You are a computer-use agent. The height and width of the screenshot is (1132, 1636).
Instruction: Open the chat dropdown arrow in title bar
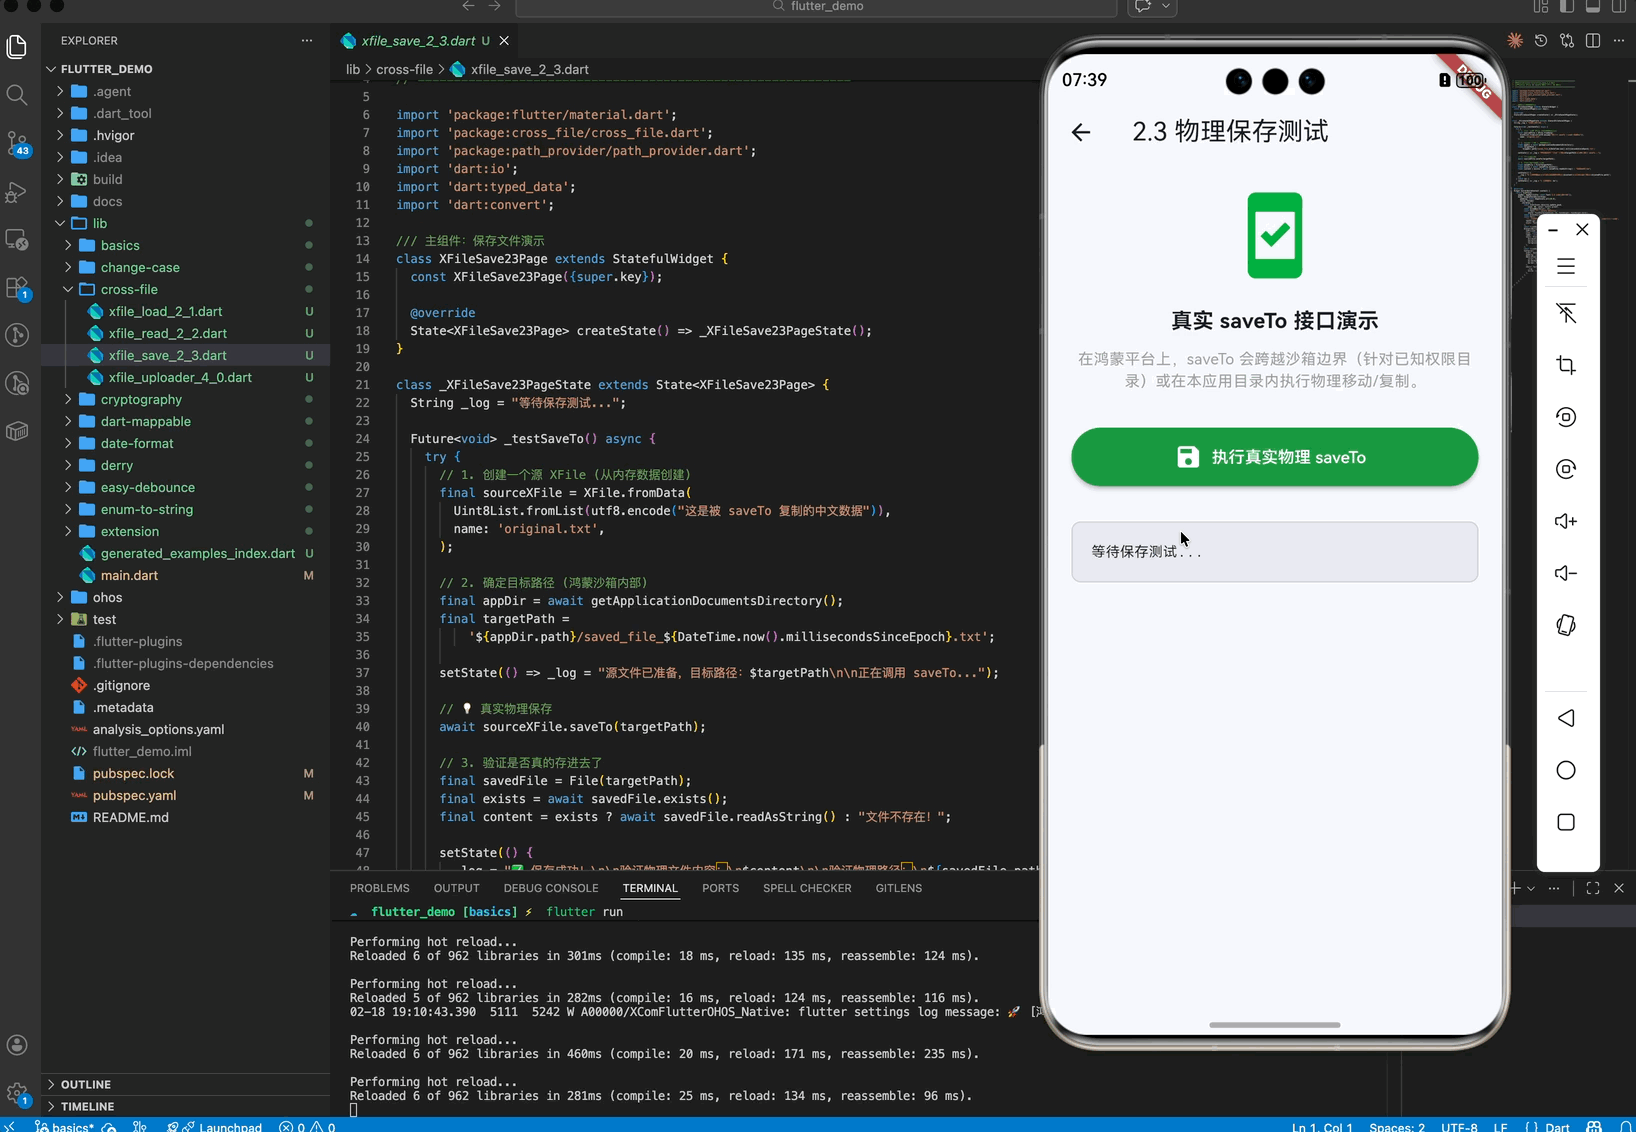[1166, 6]
